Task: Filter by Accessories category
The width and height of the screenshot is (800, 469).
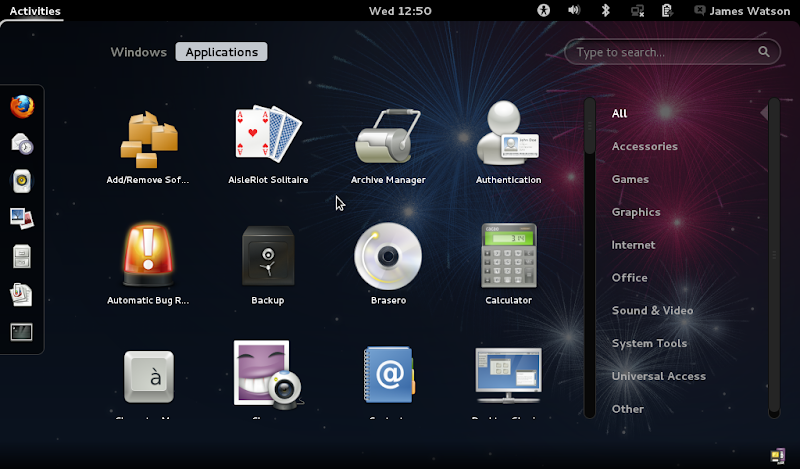Action: (x=644, y=146)
